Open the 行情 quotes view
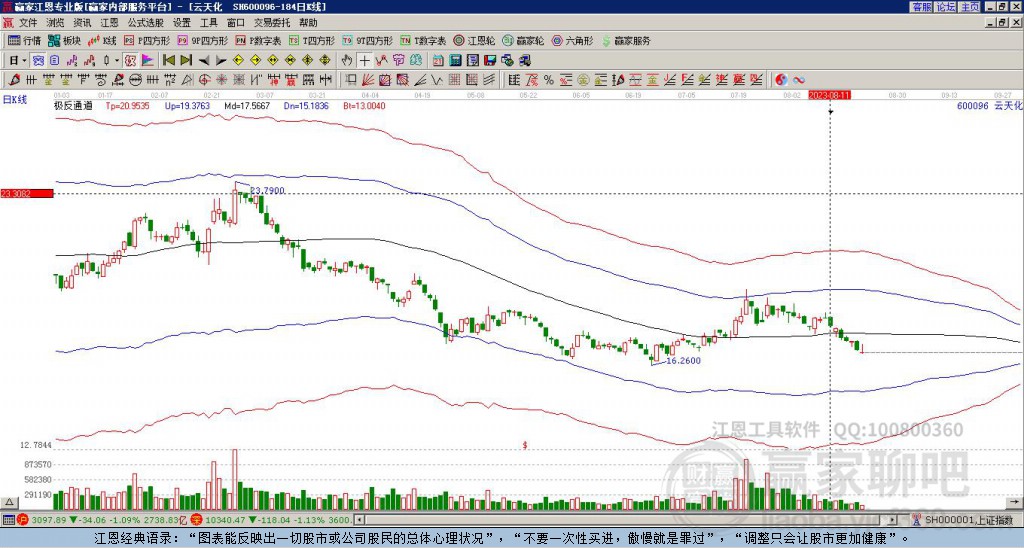 [x=24, y=40]
